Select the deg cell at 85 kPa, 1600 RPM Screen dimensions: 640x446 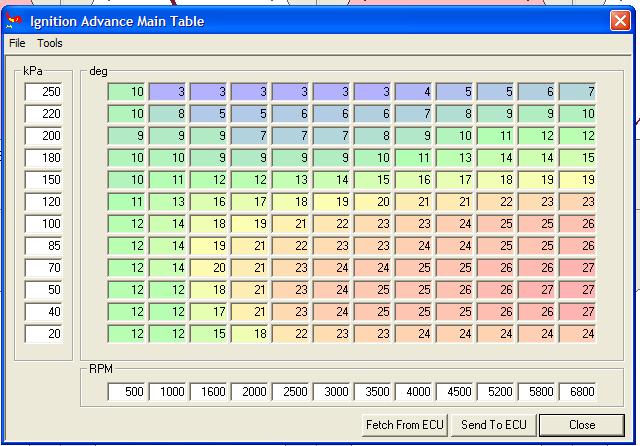coord(208,246)
